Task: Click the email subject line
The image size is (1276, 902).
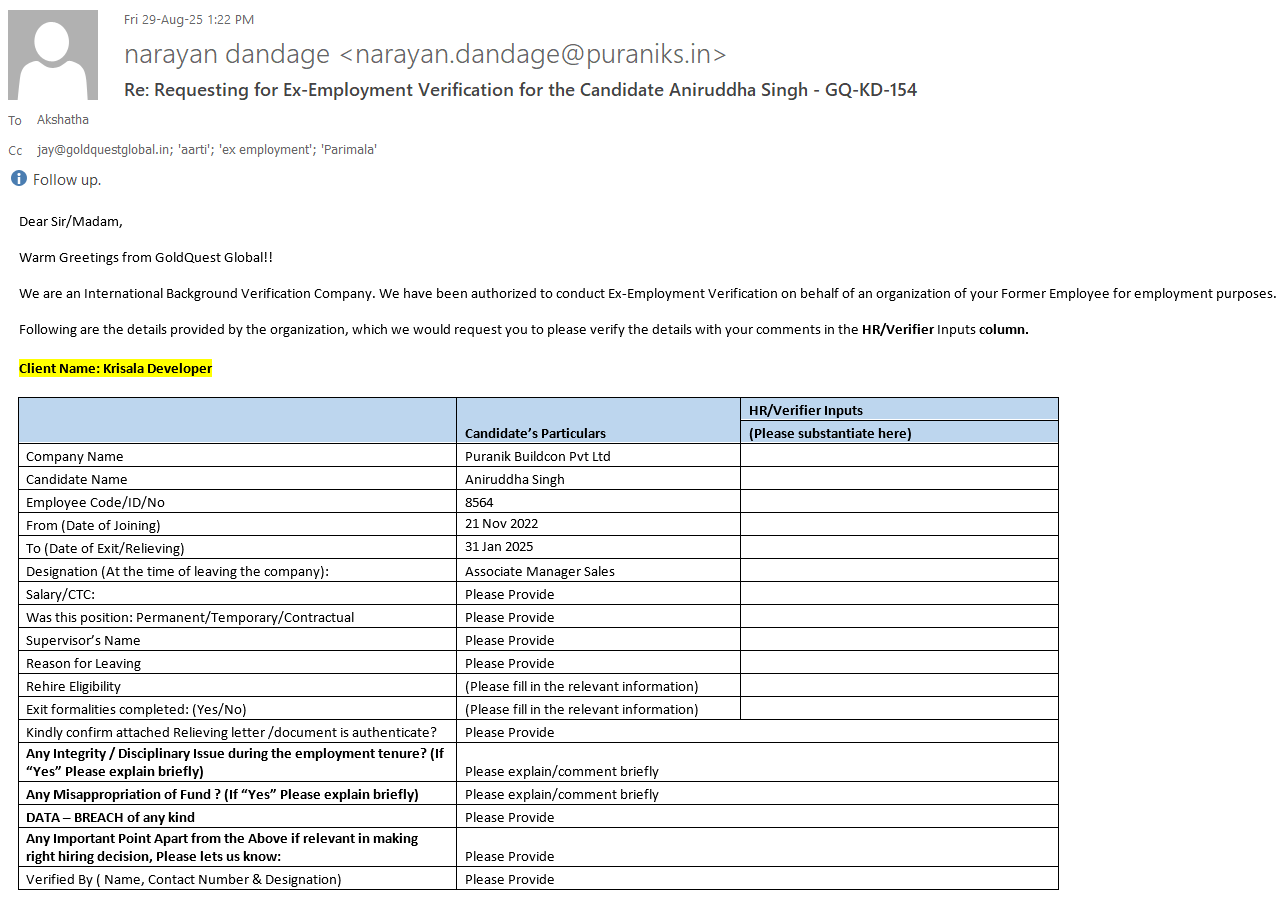Action: [520, 90]
